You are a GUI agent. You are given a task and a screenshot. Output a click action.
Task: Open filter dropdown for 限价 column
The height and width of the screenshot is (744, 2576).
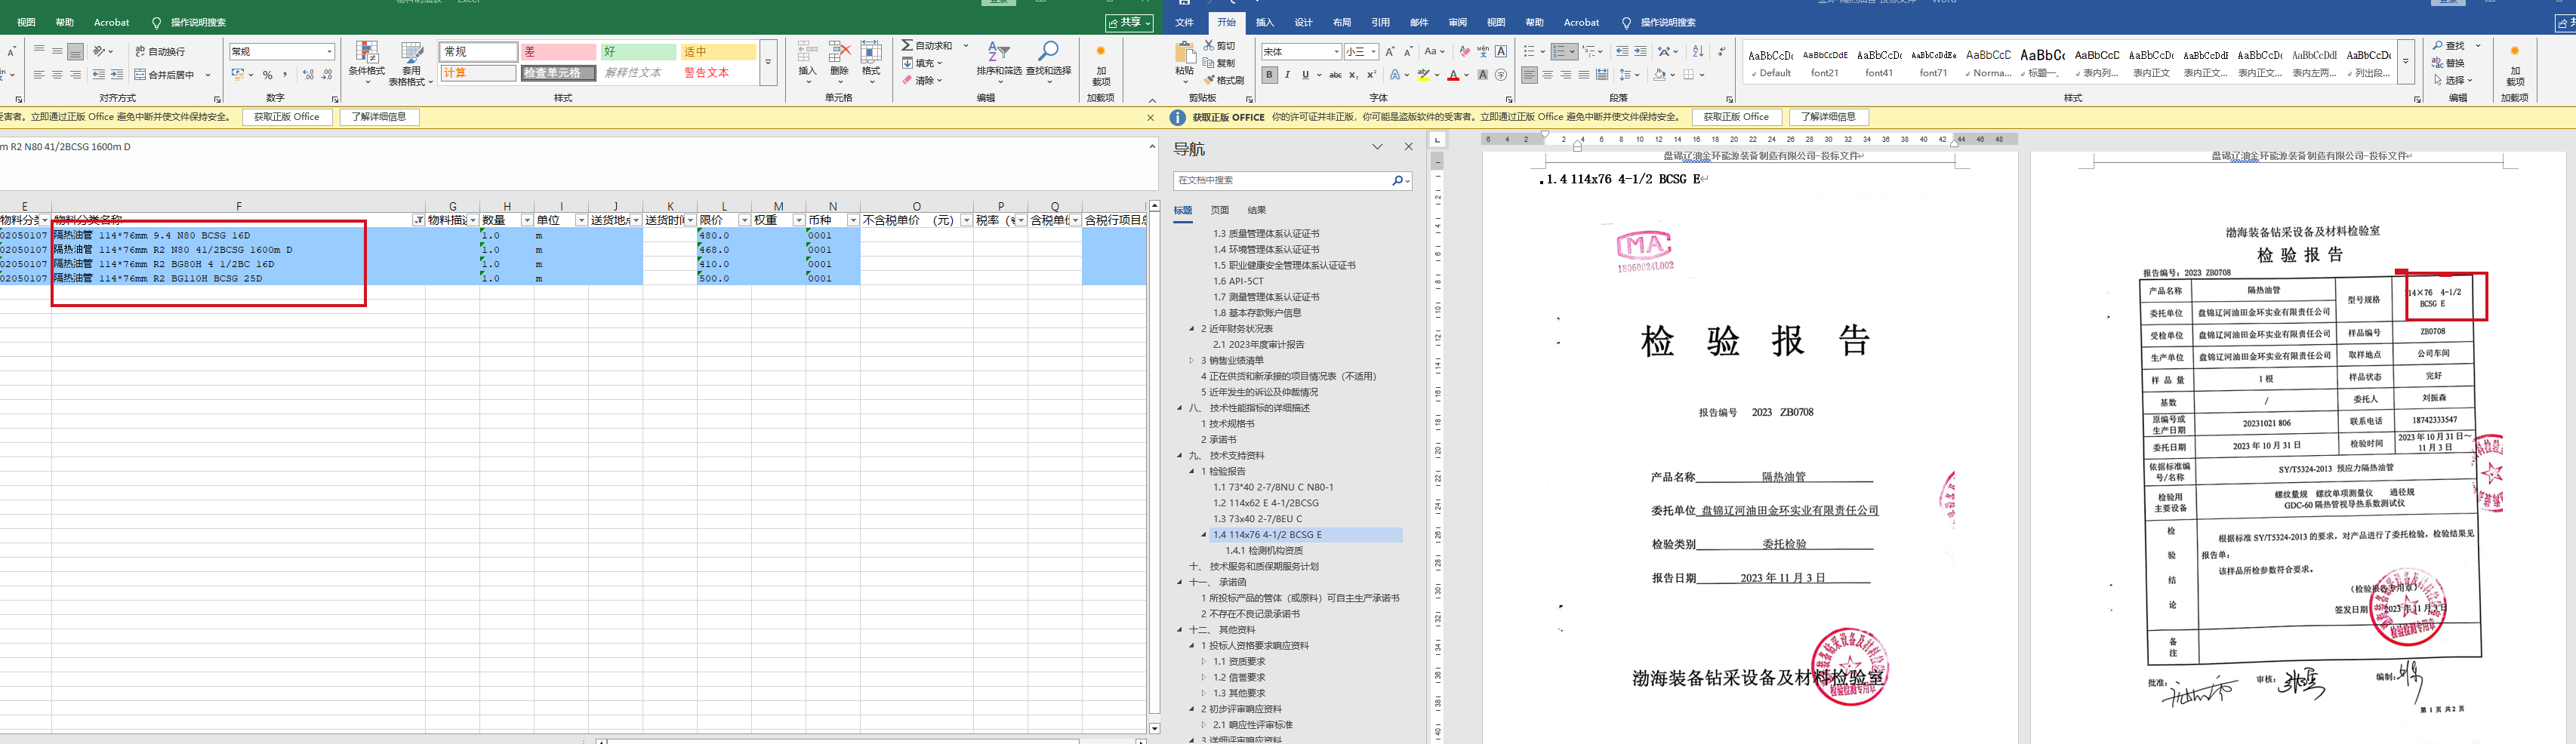click(744, 220)
